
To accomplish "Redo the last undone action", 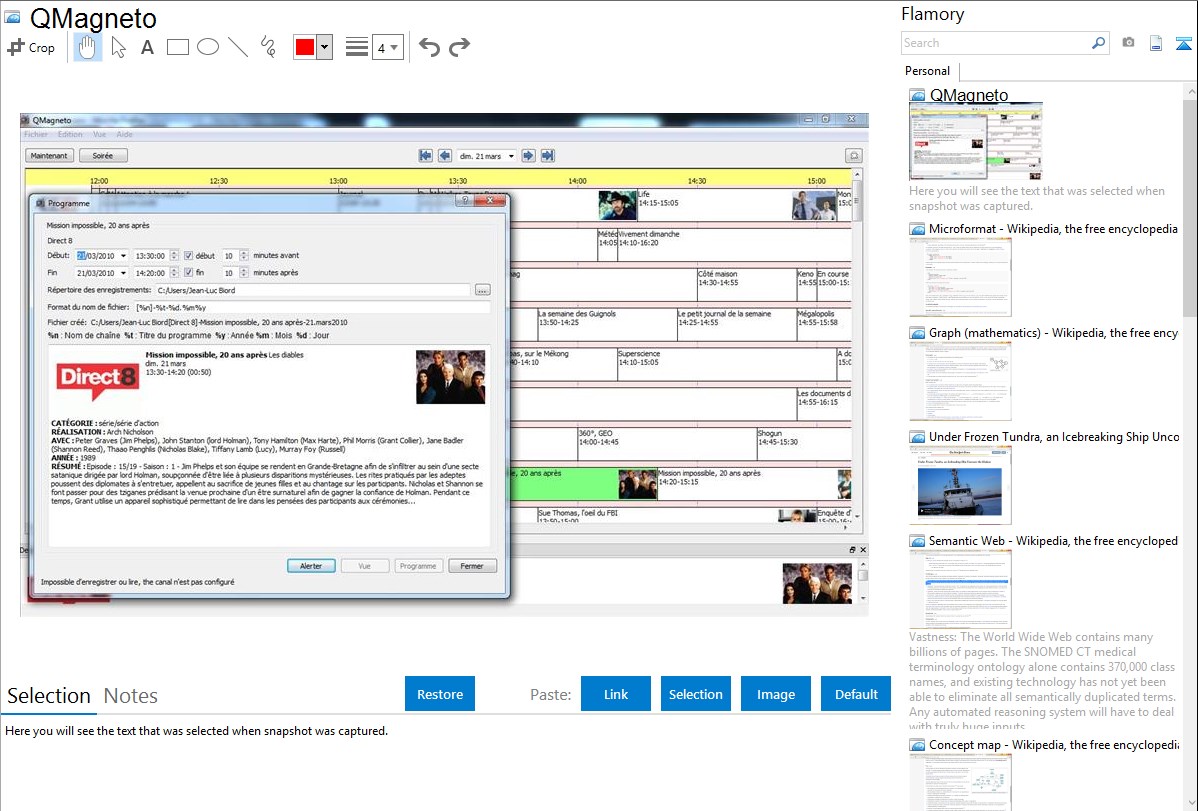I will (x=459, y=47).
